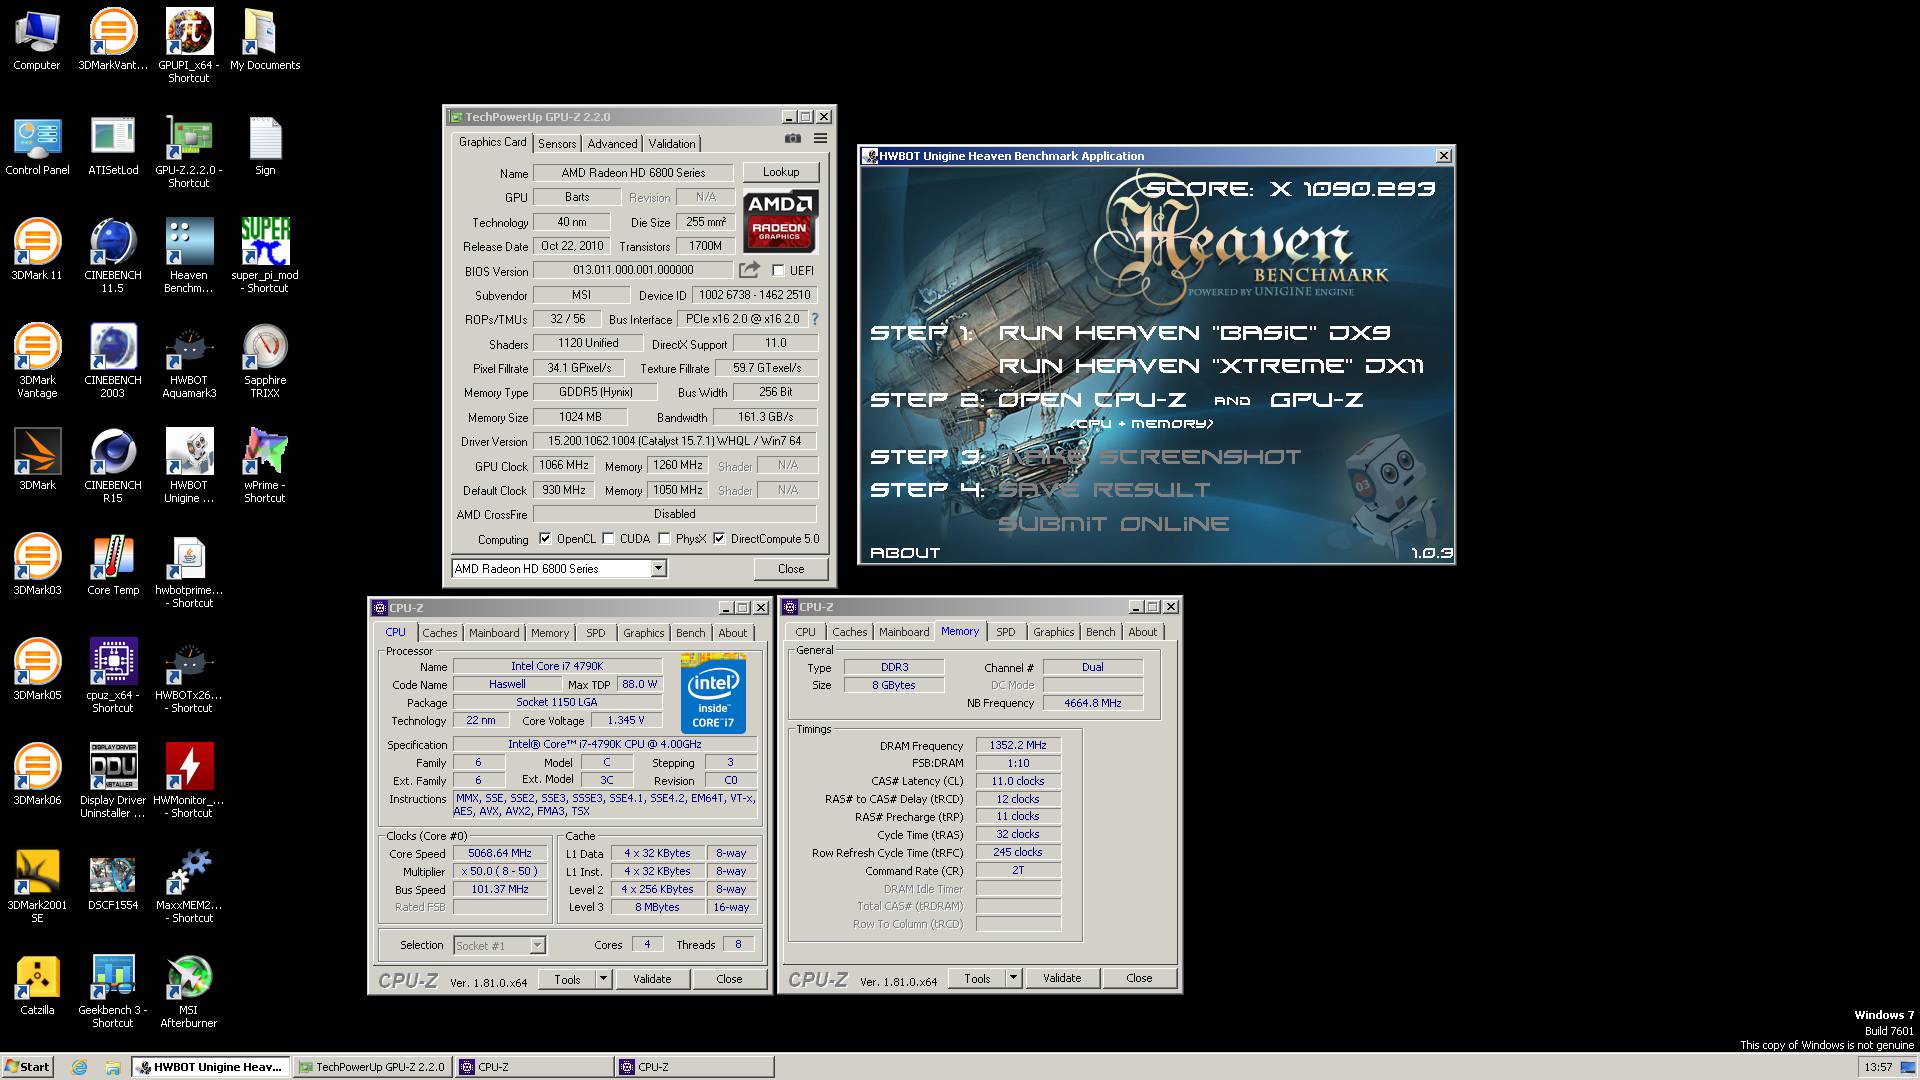Expand Tools dropdown arrow in CPU-Z CPU window
Image resolution: width=1920 pixels, height=1080 pixels.
tap(603, 979)
